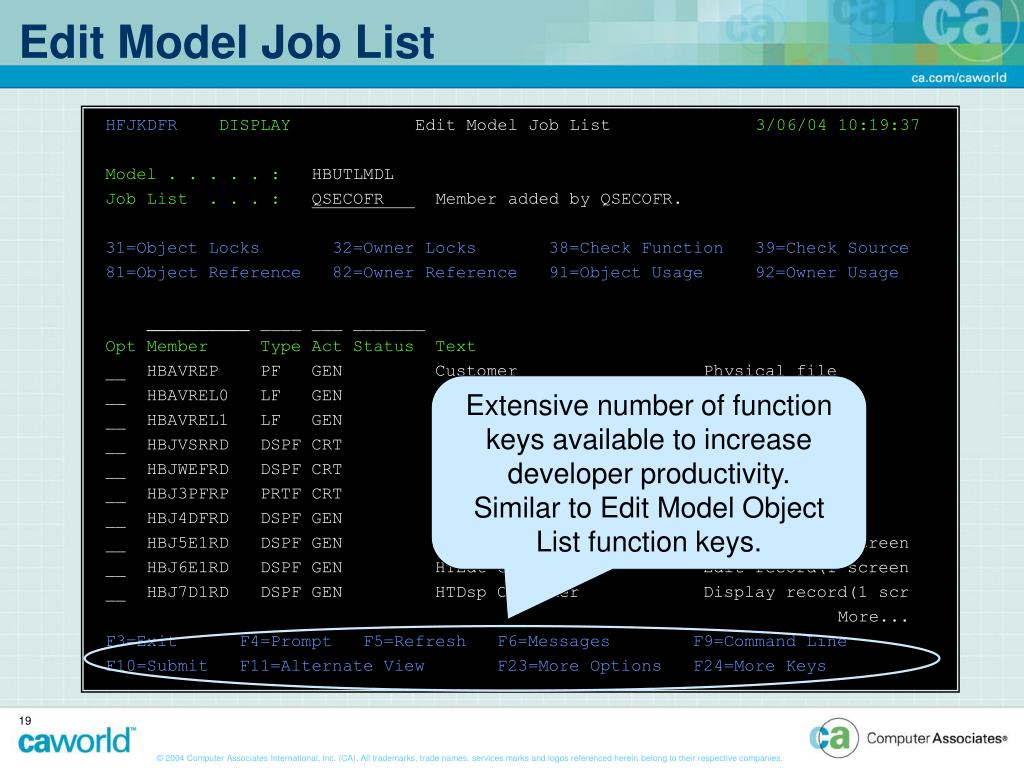The width and height of the screenshot is (1024, 768).
Task: Click member name HBAVREL1
Action: click(x=187, y=420)
